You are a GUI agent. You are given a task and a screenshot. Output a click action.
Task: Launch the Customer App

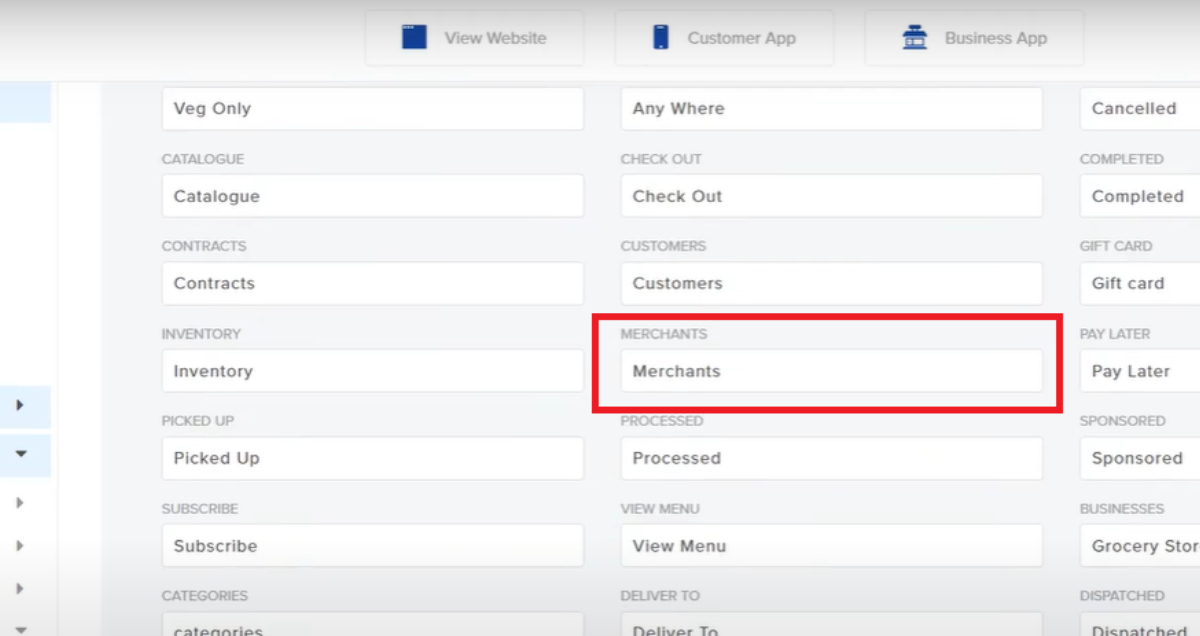(724, 37)
